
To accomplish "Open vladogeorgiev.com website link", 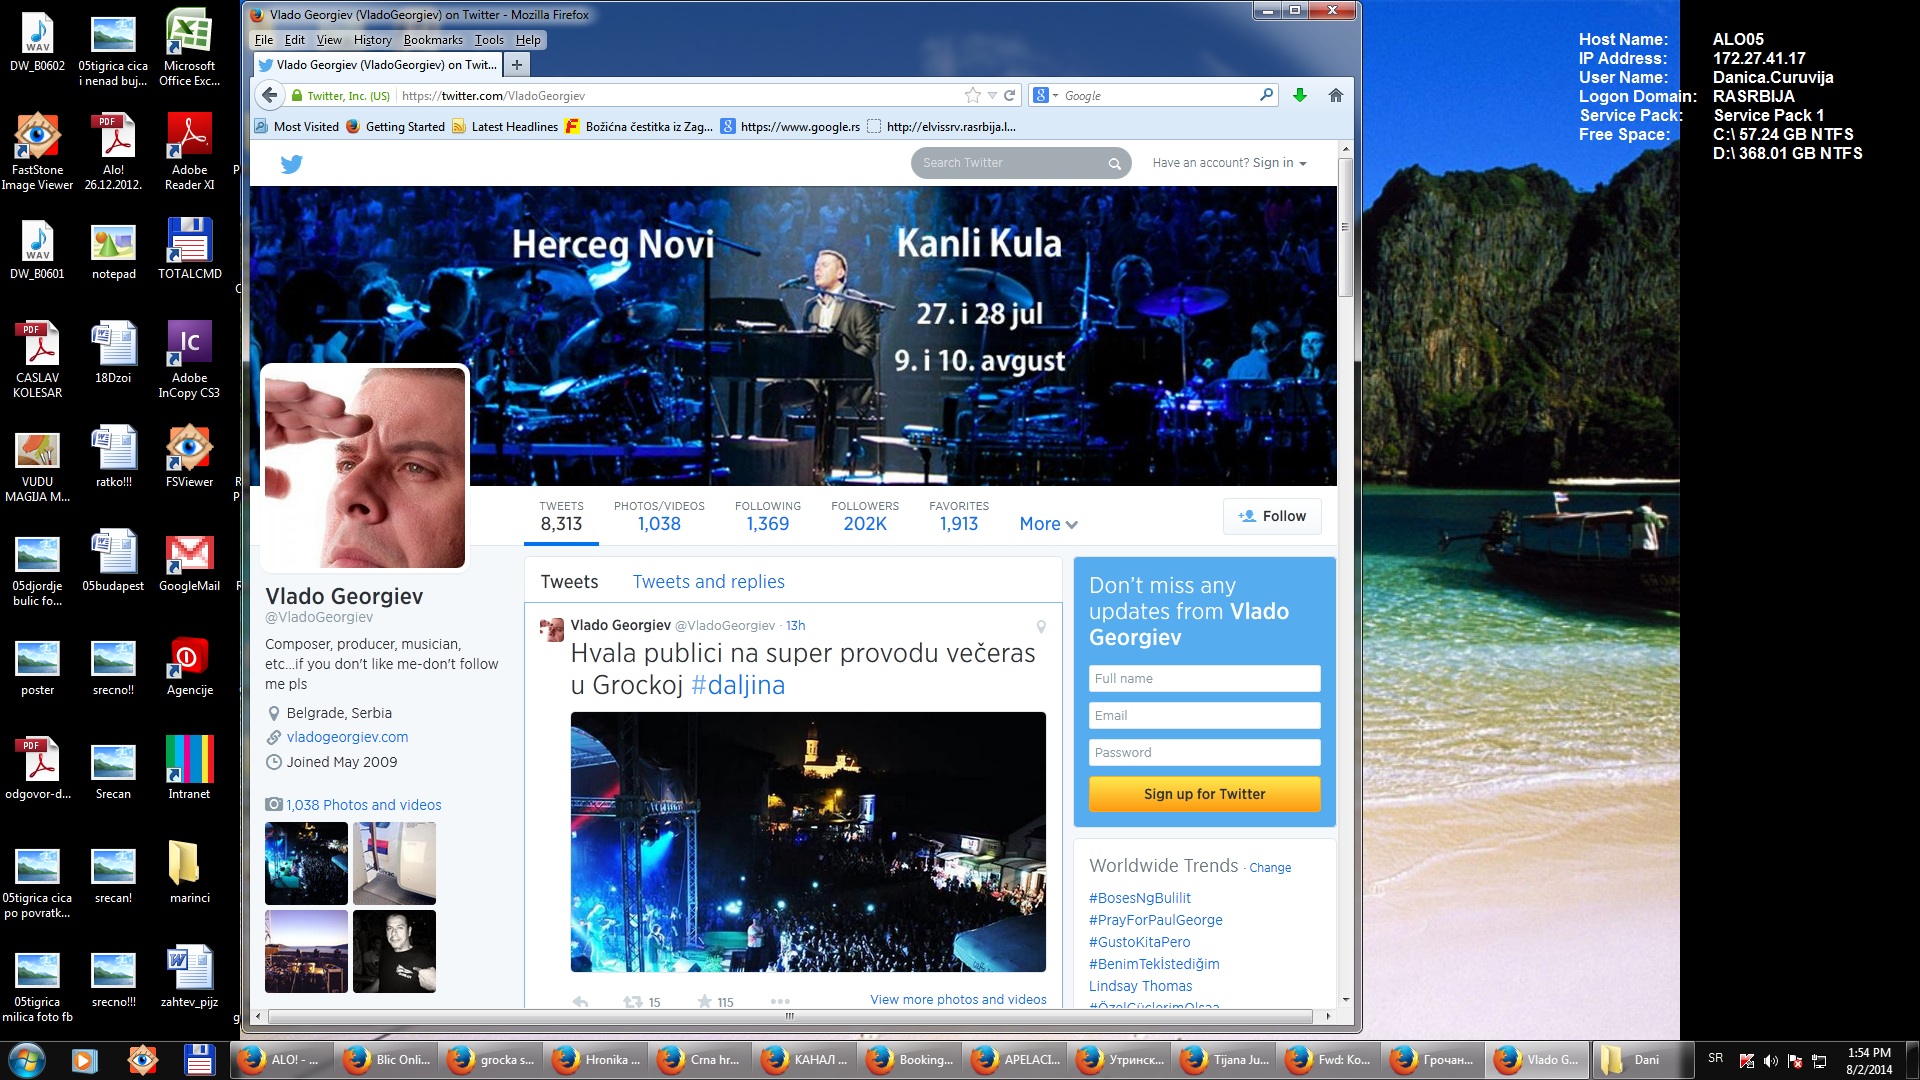I will point(347,737).
